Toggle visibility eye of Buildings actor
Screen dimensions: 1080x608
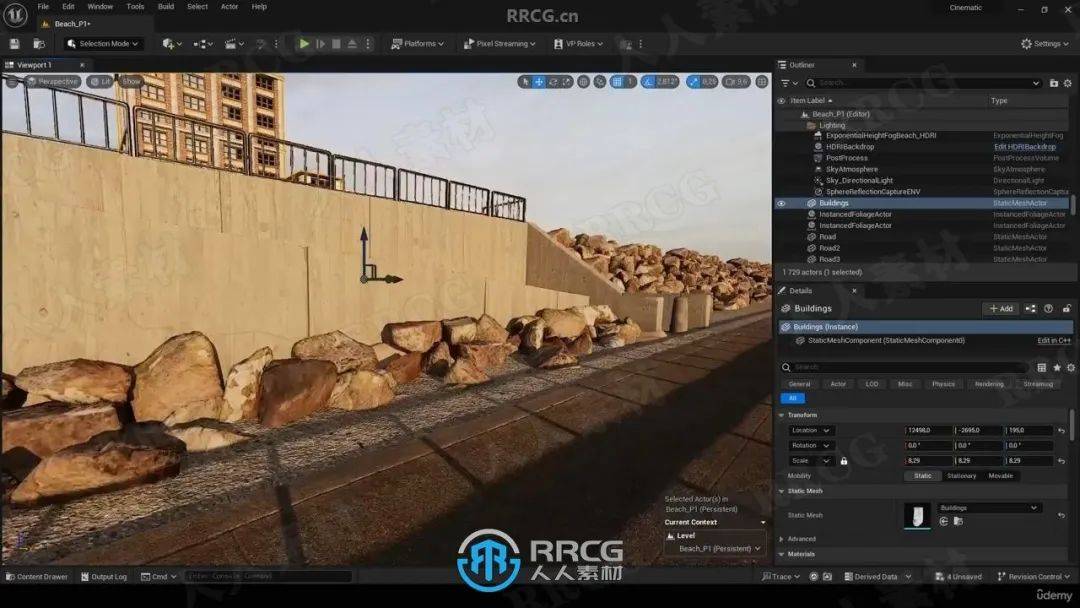point(781,203)
